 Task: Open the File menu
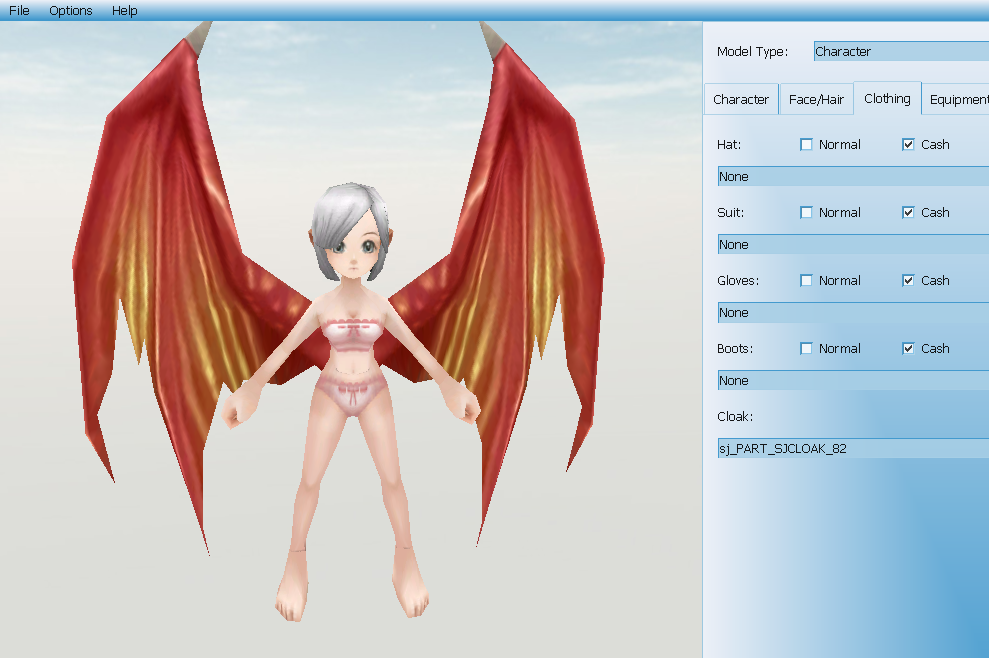19,10
